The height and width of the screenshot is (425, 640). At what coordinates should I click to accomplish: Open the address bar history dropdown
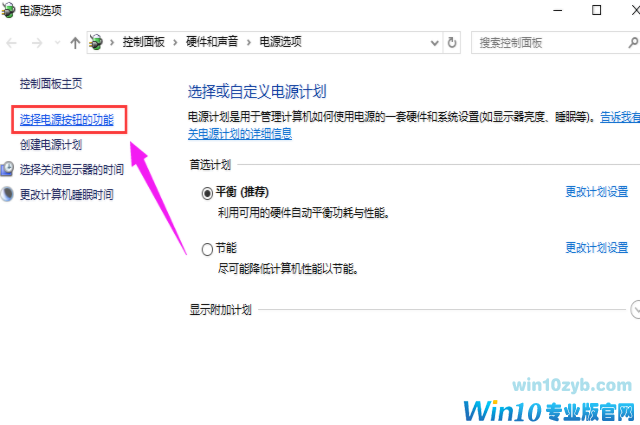click(x=435, y=43)
